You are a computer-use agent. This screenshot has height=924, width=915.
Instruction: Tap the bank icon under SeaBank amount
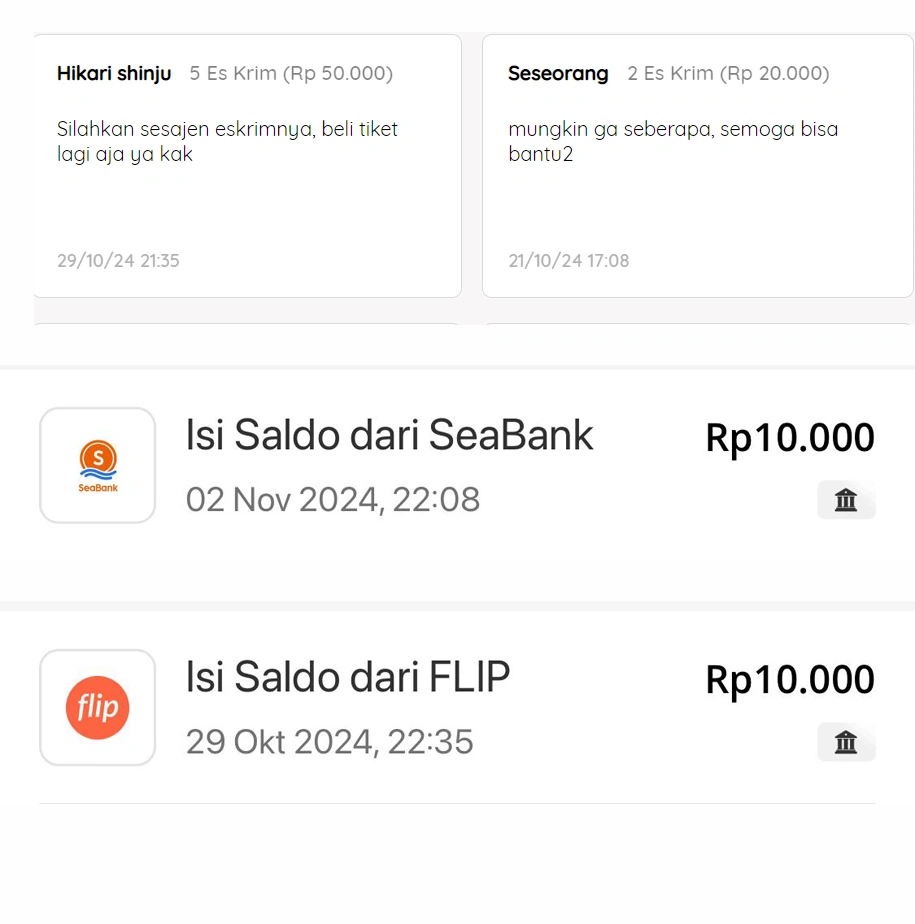point(846,500)
